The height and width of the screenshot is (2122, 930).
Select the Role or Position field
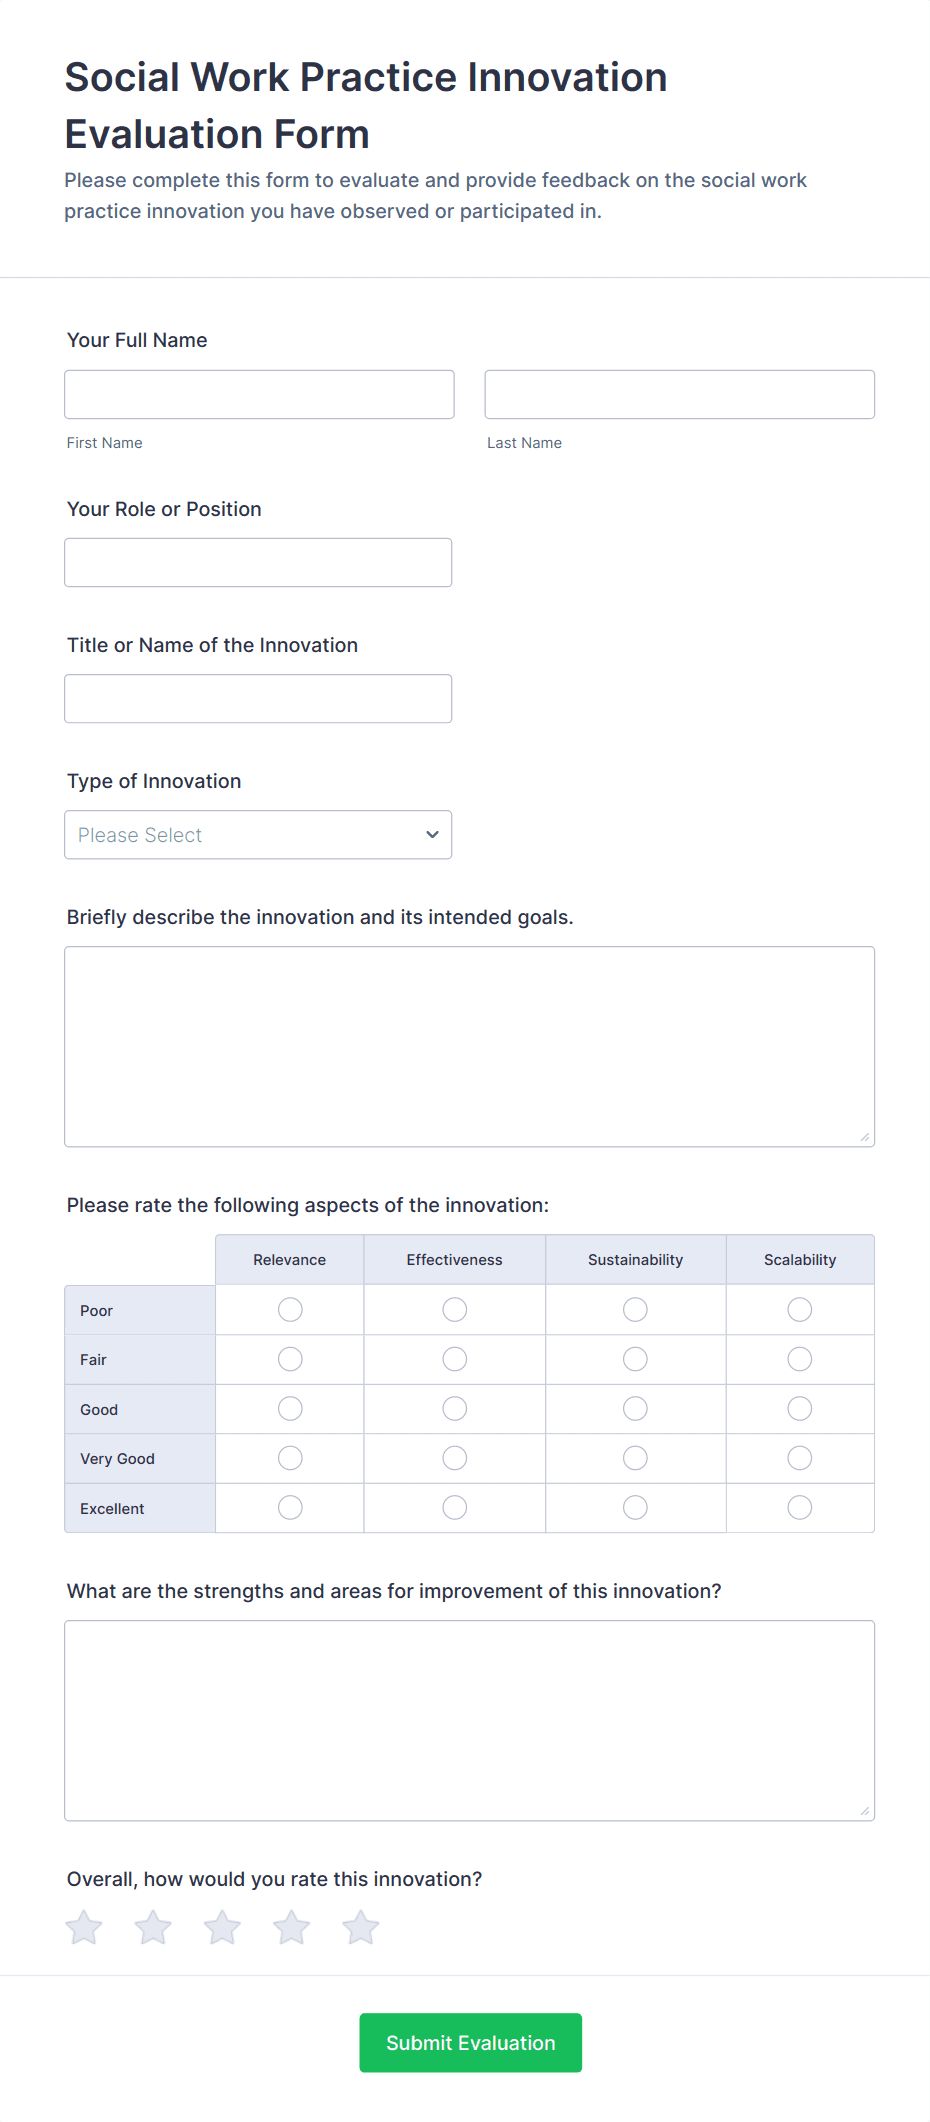tap(258, 563)
